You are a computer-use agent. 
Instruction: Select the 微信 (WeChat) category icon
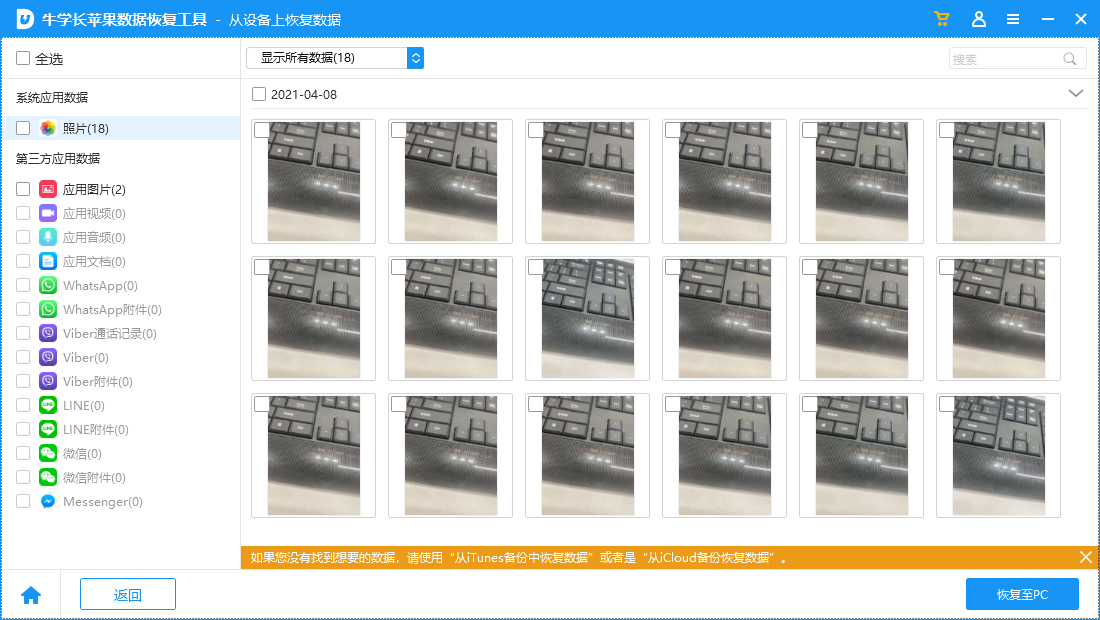click(46, 453)
